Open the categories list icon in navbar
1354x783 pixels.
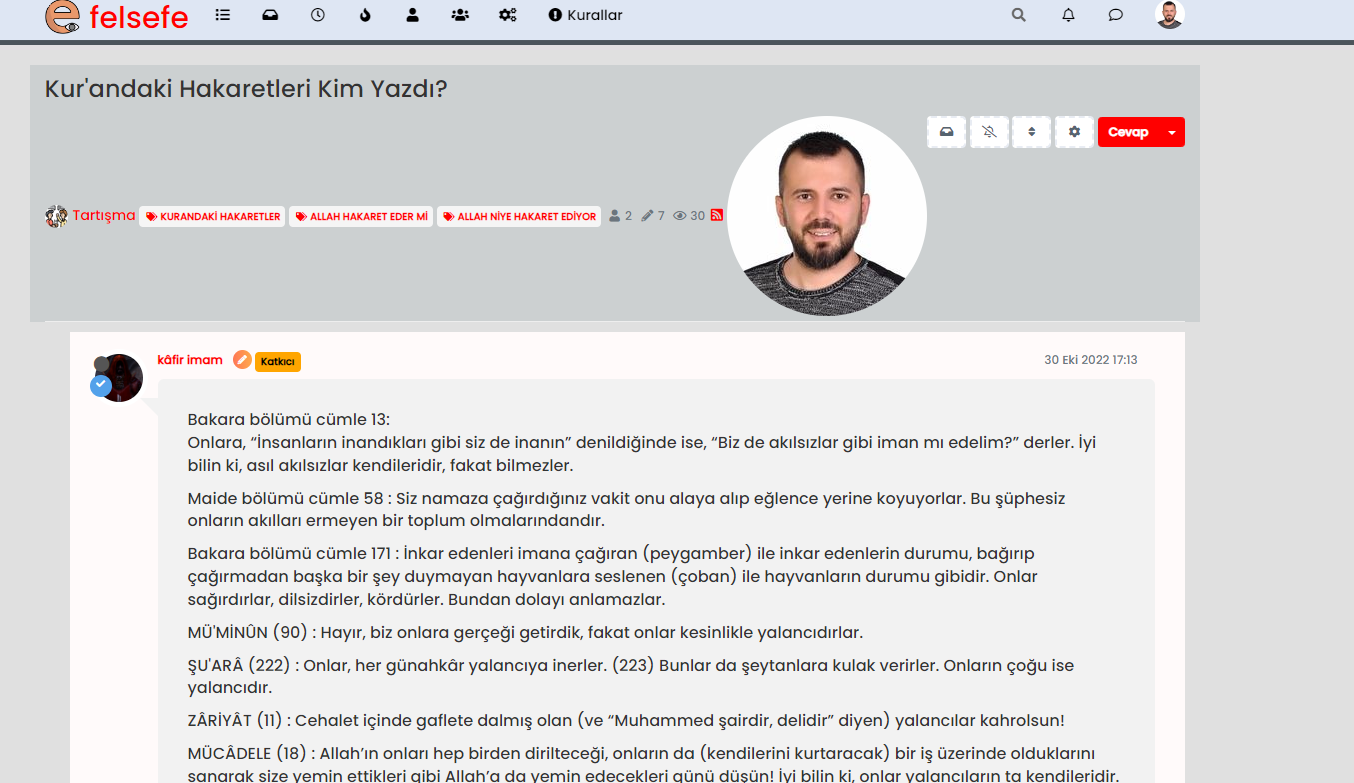pyautogui.click(x=223, y=15)
